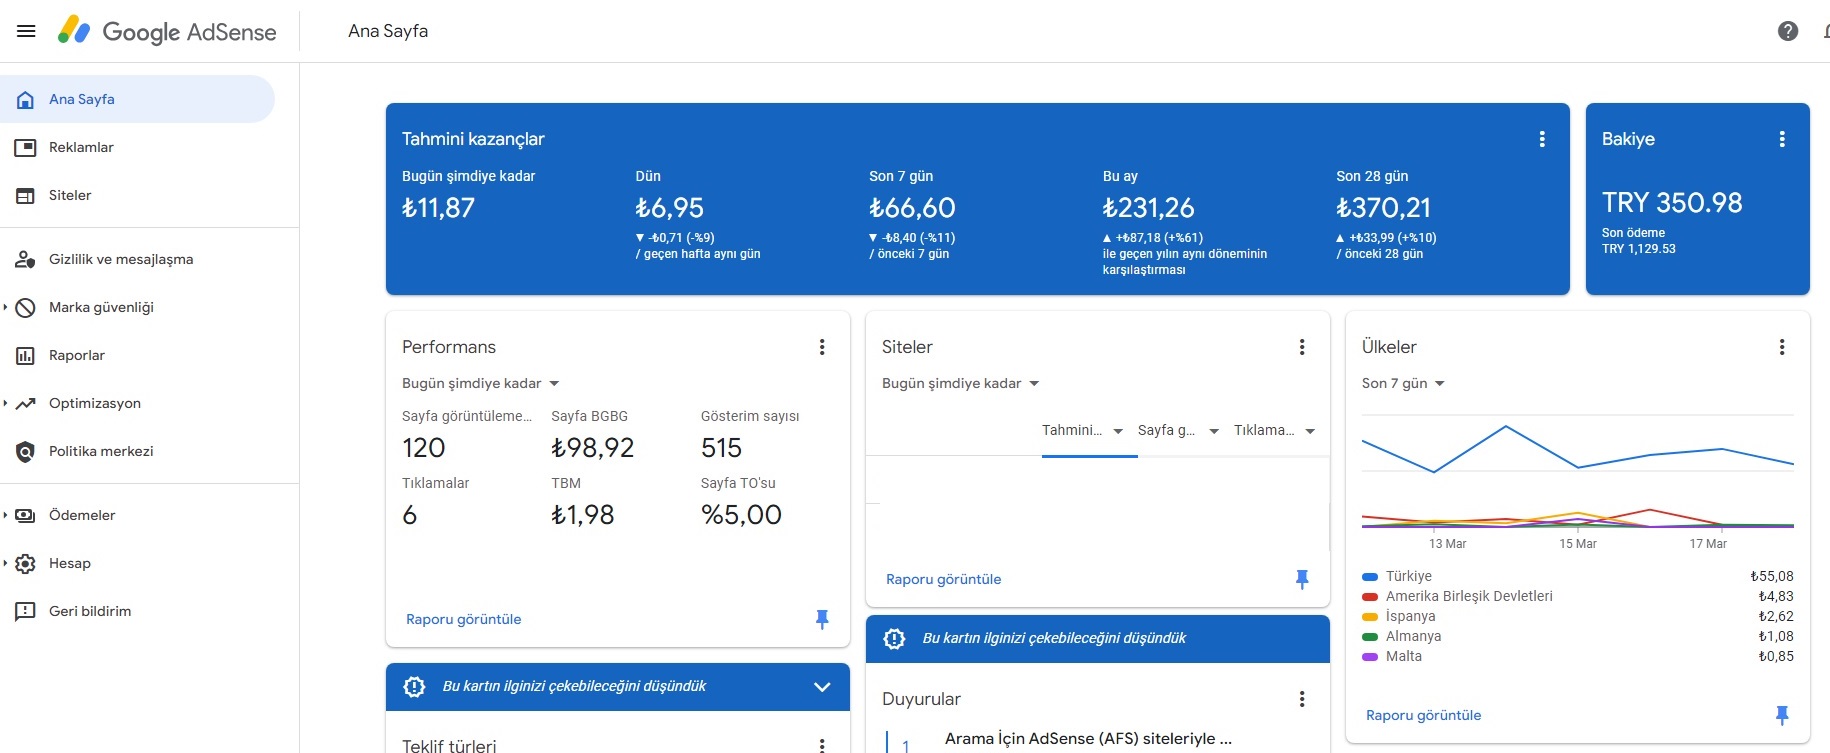This screenshot has height=753, width=1830.
Task: Open Politika merkezi in sidebar
Action: tap(137, 451)
